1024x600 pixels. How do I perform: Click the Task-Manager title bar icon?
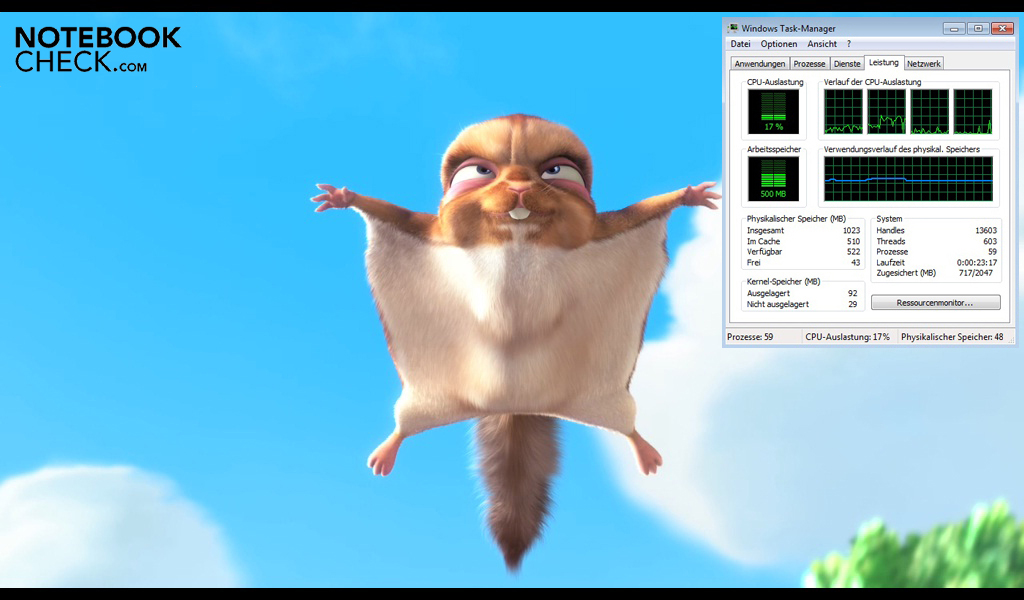tap(733, 28)
